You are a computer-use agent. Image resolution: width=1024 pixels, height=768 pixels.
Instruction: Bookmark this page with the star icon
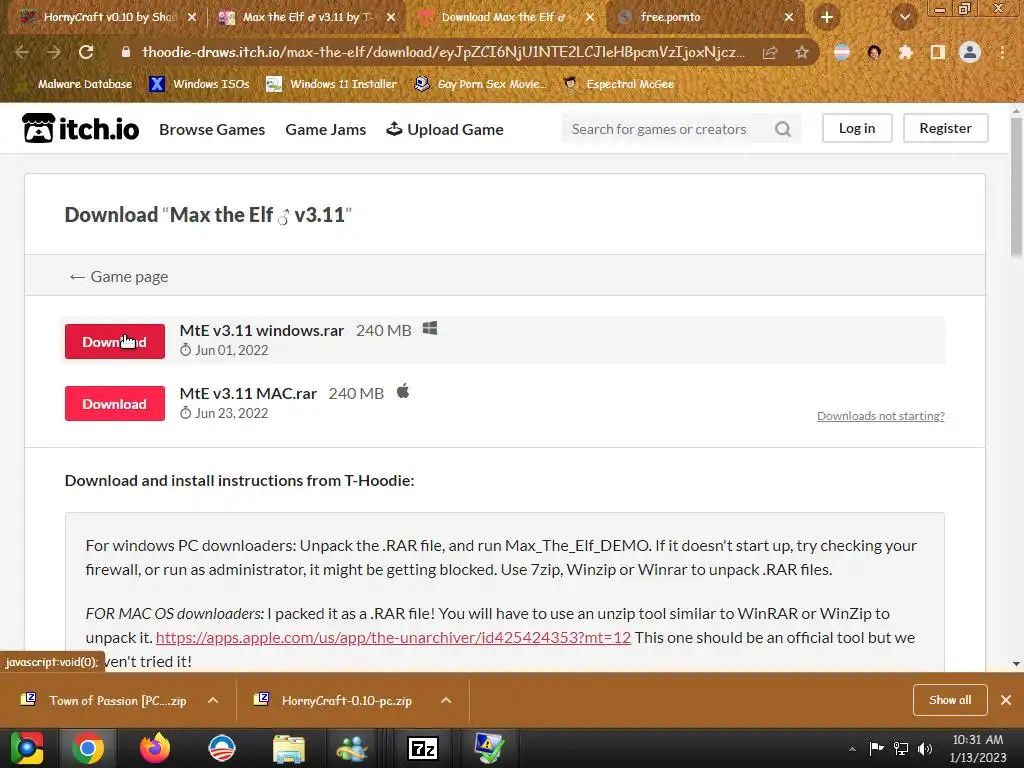coord(802,52)
